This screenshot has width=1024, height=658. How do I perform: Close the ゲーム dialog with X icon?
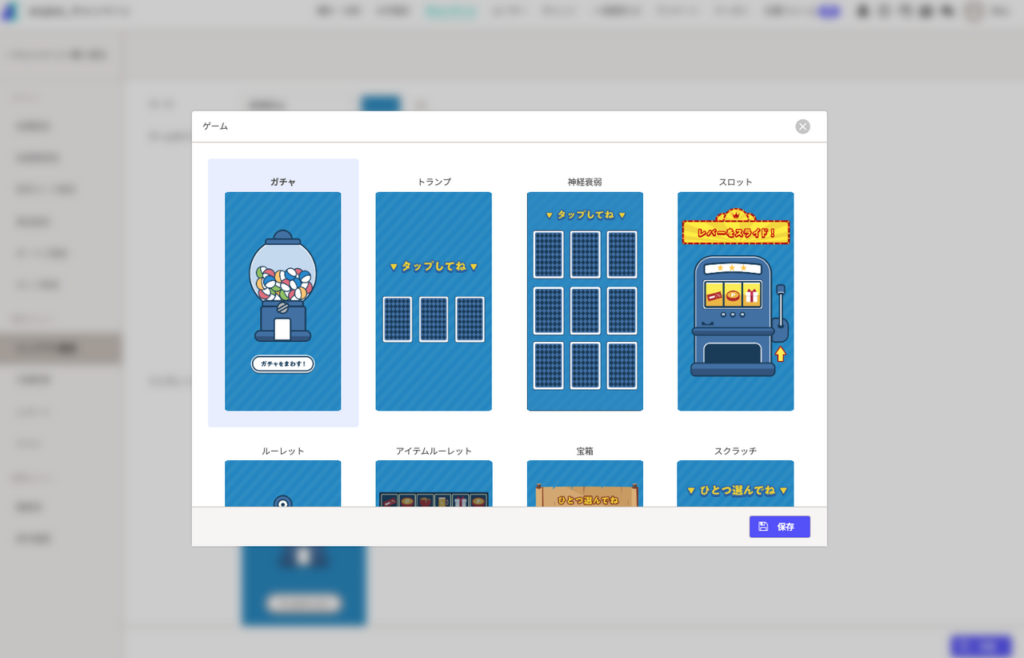pos(802,127)
